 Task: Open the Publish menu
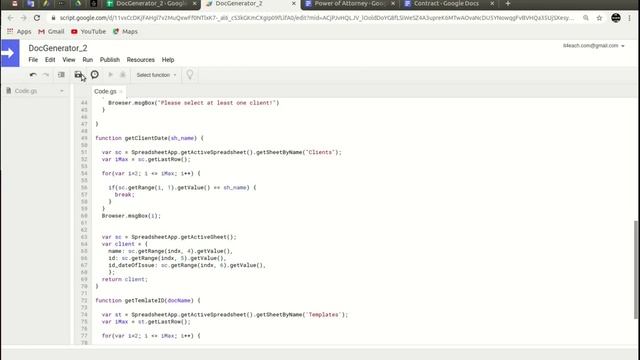pos(110,60)
